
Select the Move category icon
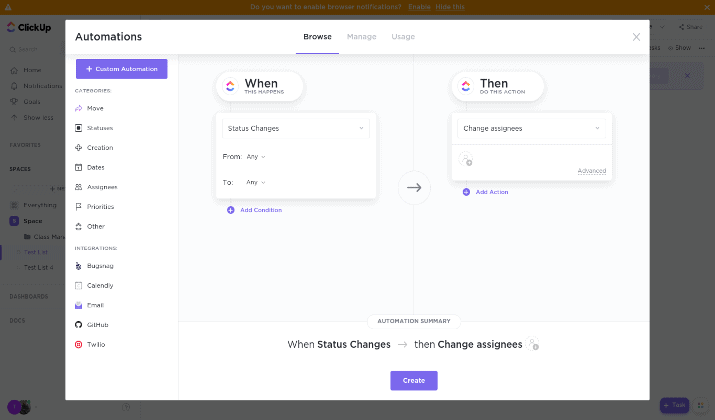78,108
